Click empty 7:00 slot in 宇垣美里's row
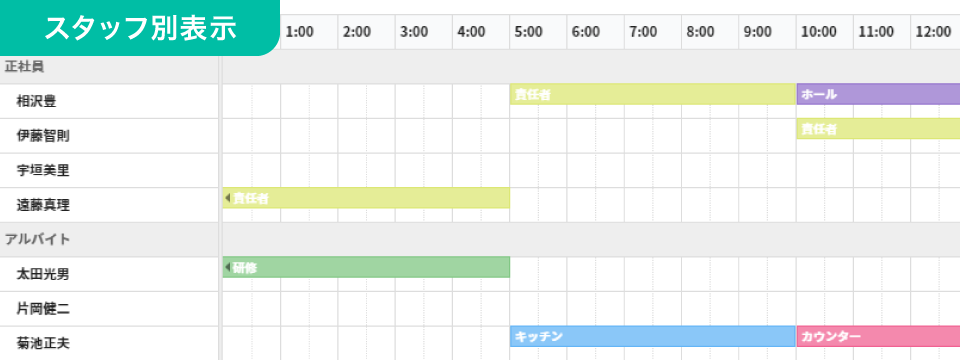960x360 pixels. 653,170
